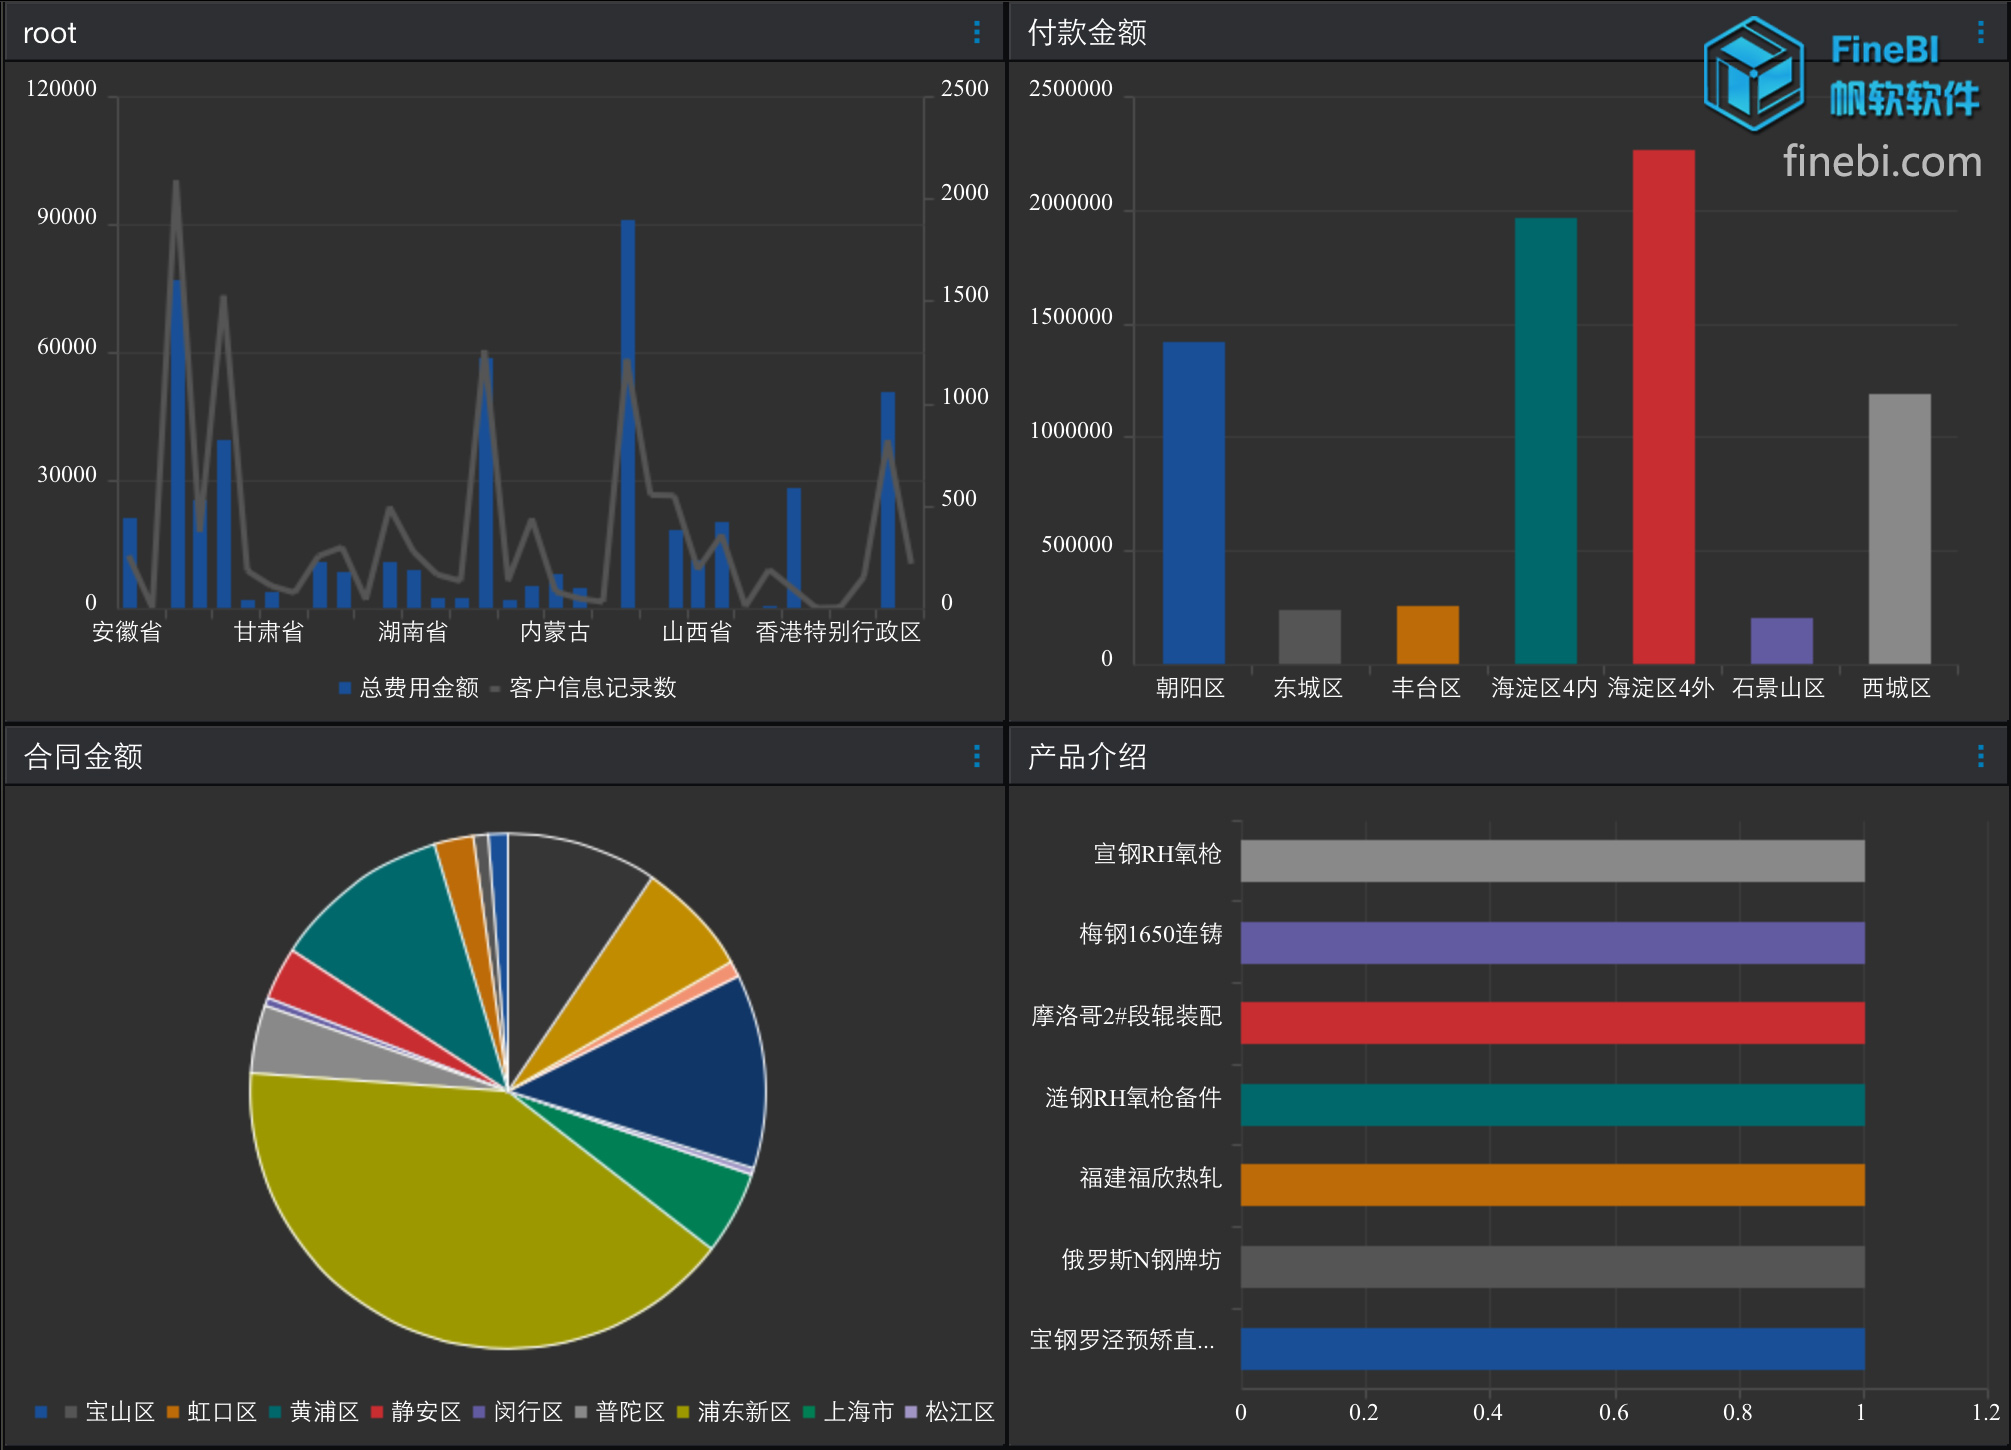This screenshot has width=2011, height=1450.
Task: Click the dark gray 俄罗斯N钢牌坊 horizontal bar
Action: [x=1552, y=1267]
